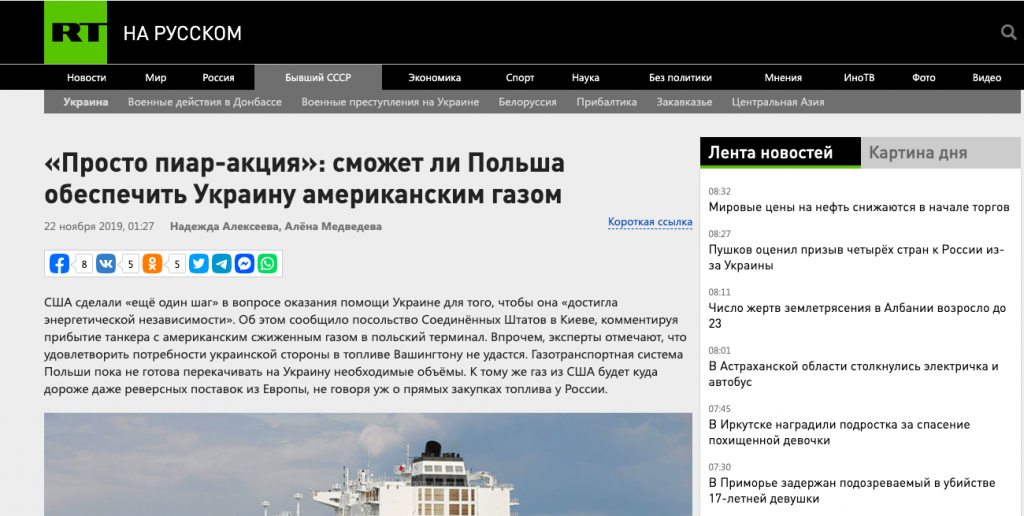Open the Закавказье submenu link

click(x=684, y=102)
